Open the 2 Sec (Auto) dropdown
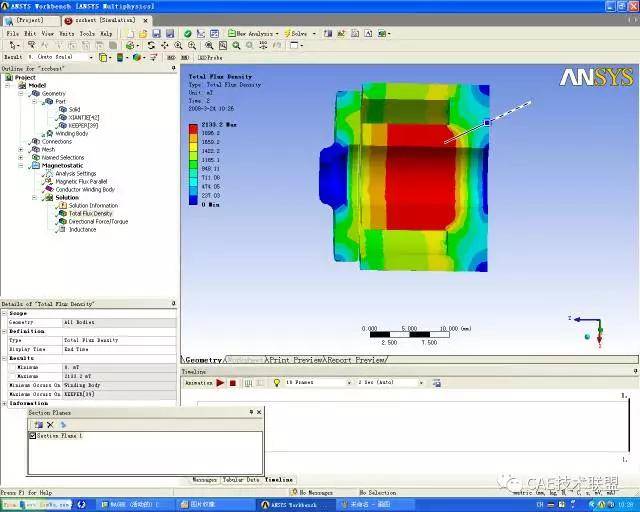The image size is (640, 512). pyautogui.click(x=421, y=383)
